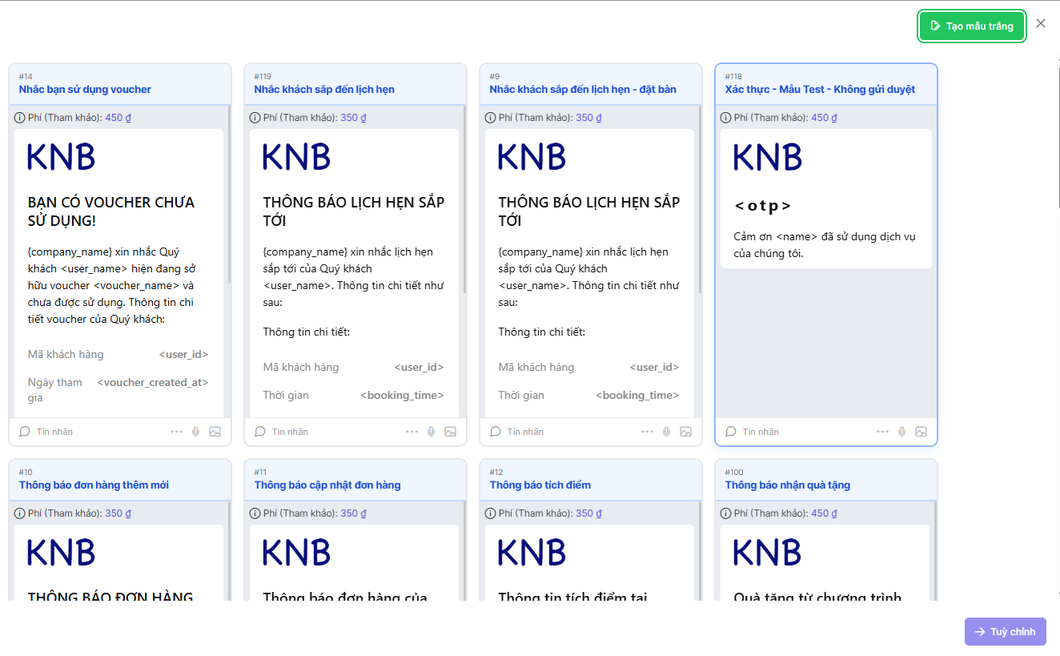The image size is (1060, 656).
Task: Click heading BẠN CÓ VOUCHER CHƯA SỬ DỤNG!
Action: 111,212
